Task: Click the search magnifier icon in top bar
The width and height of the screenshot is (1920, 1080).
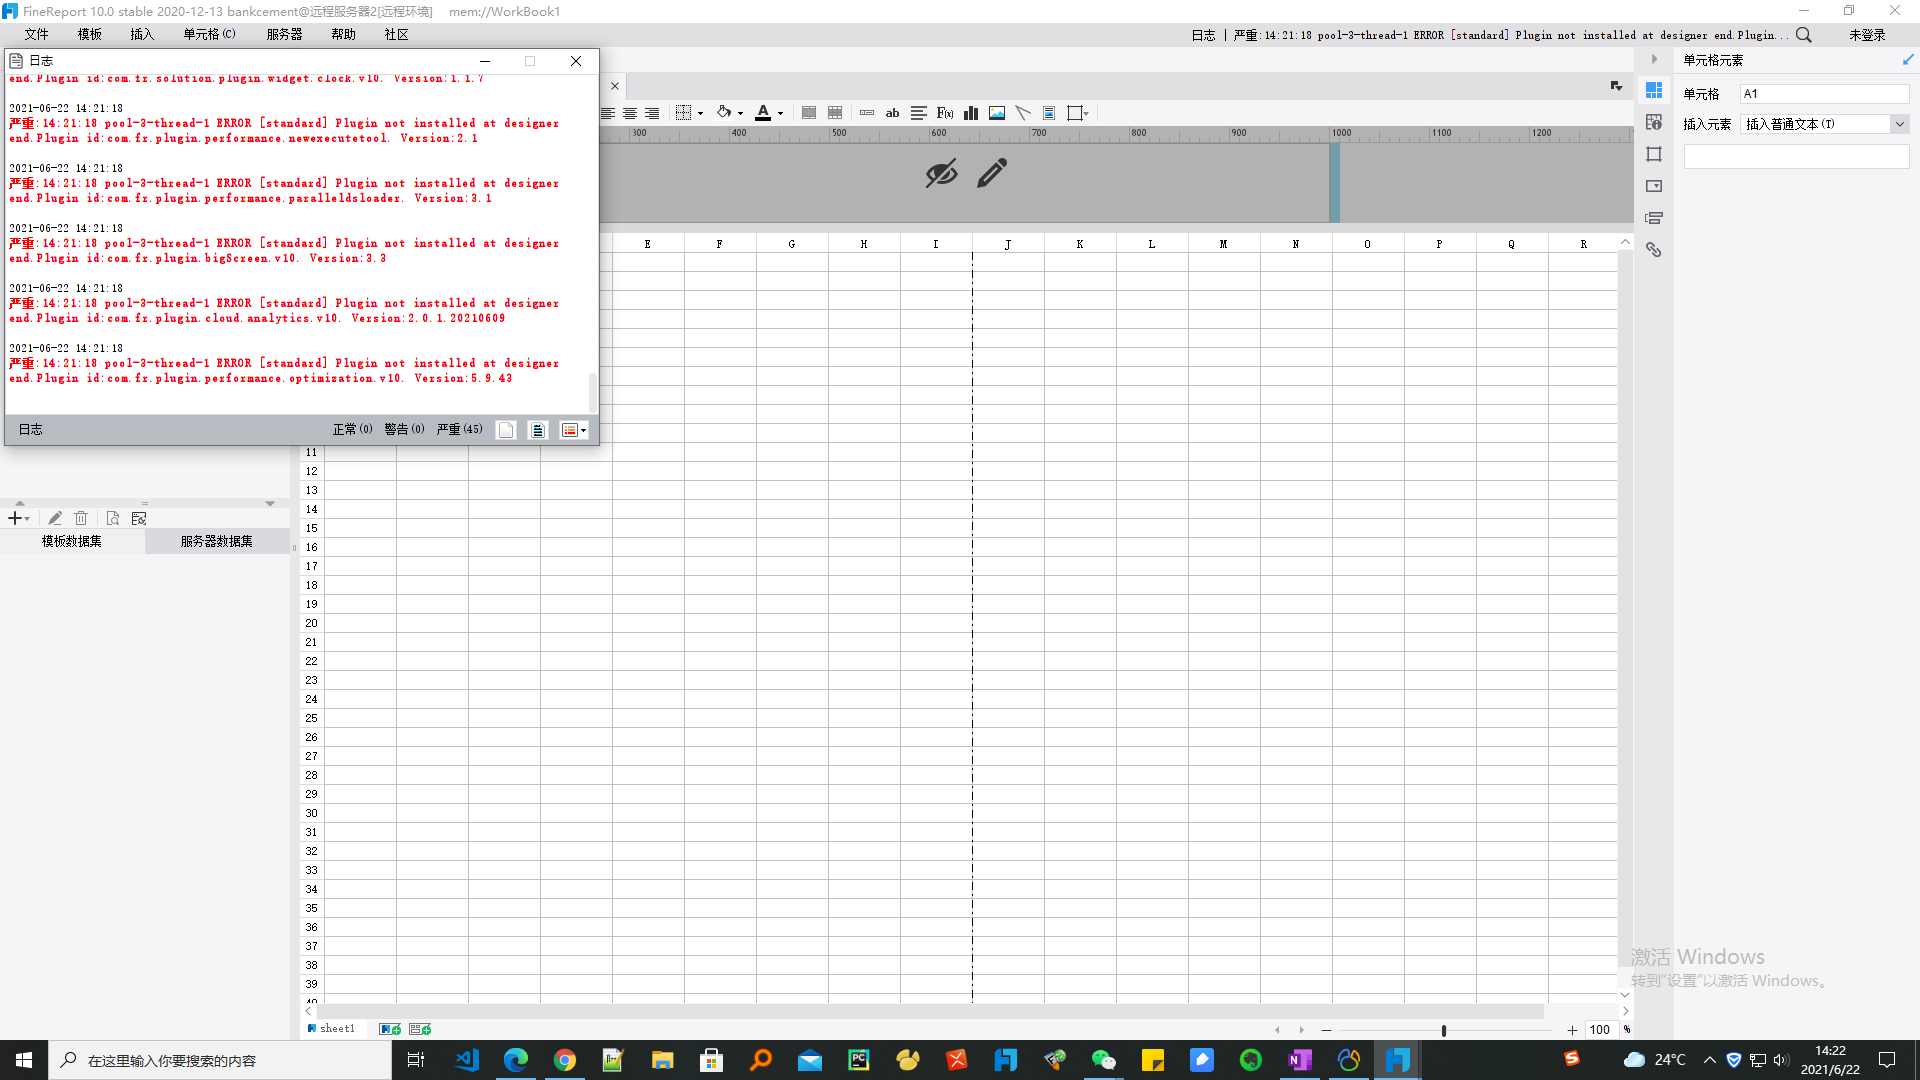Action: [1804, 35]
